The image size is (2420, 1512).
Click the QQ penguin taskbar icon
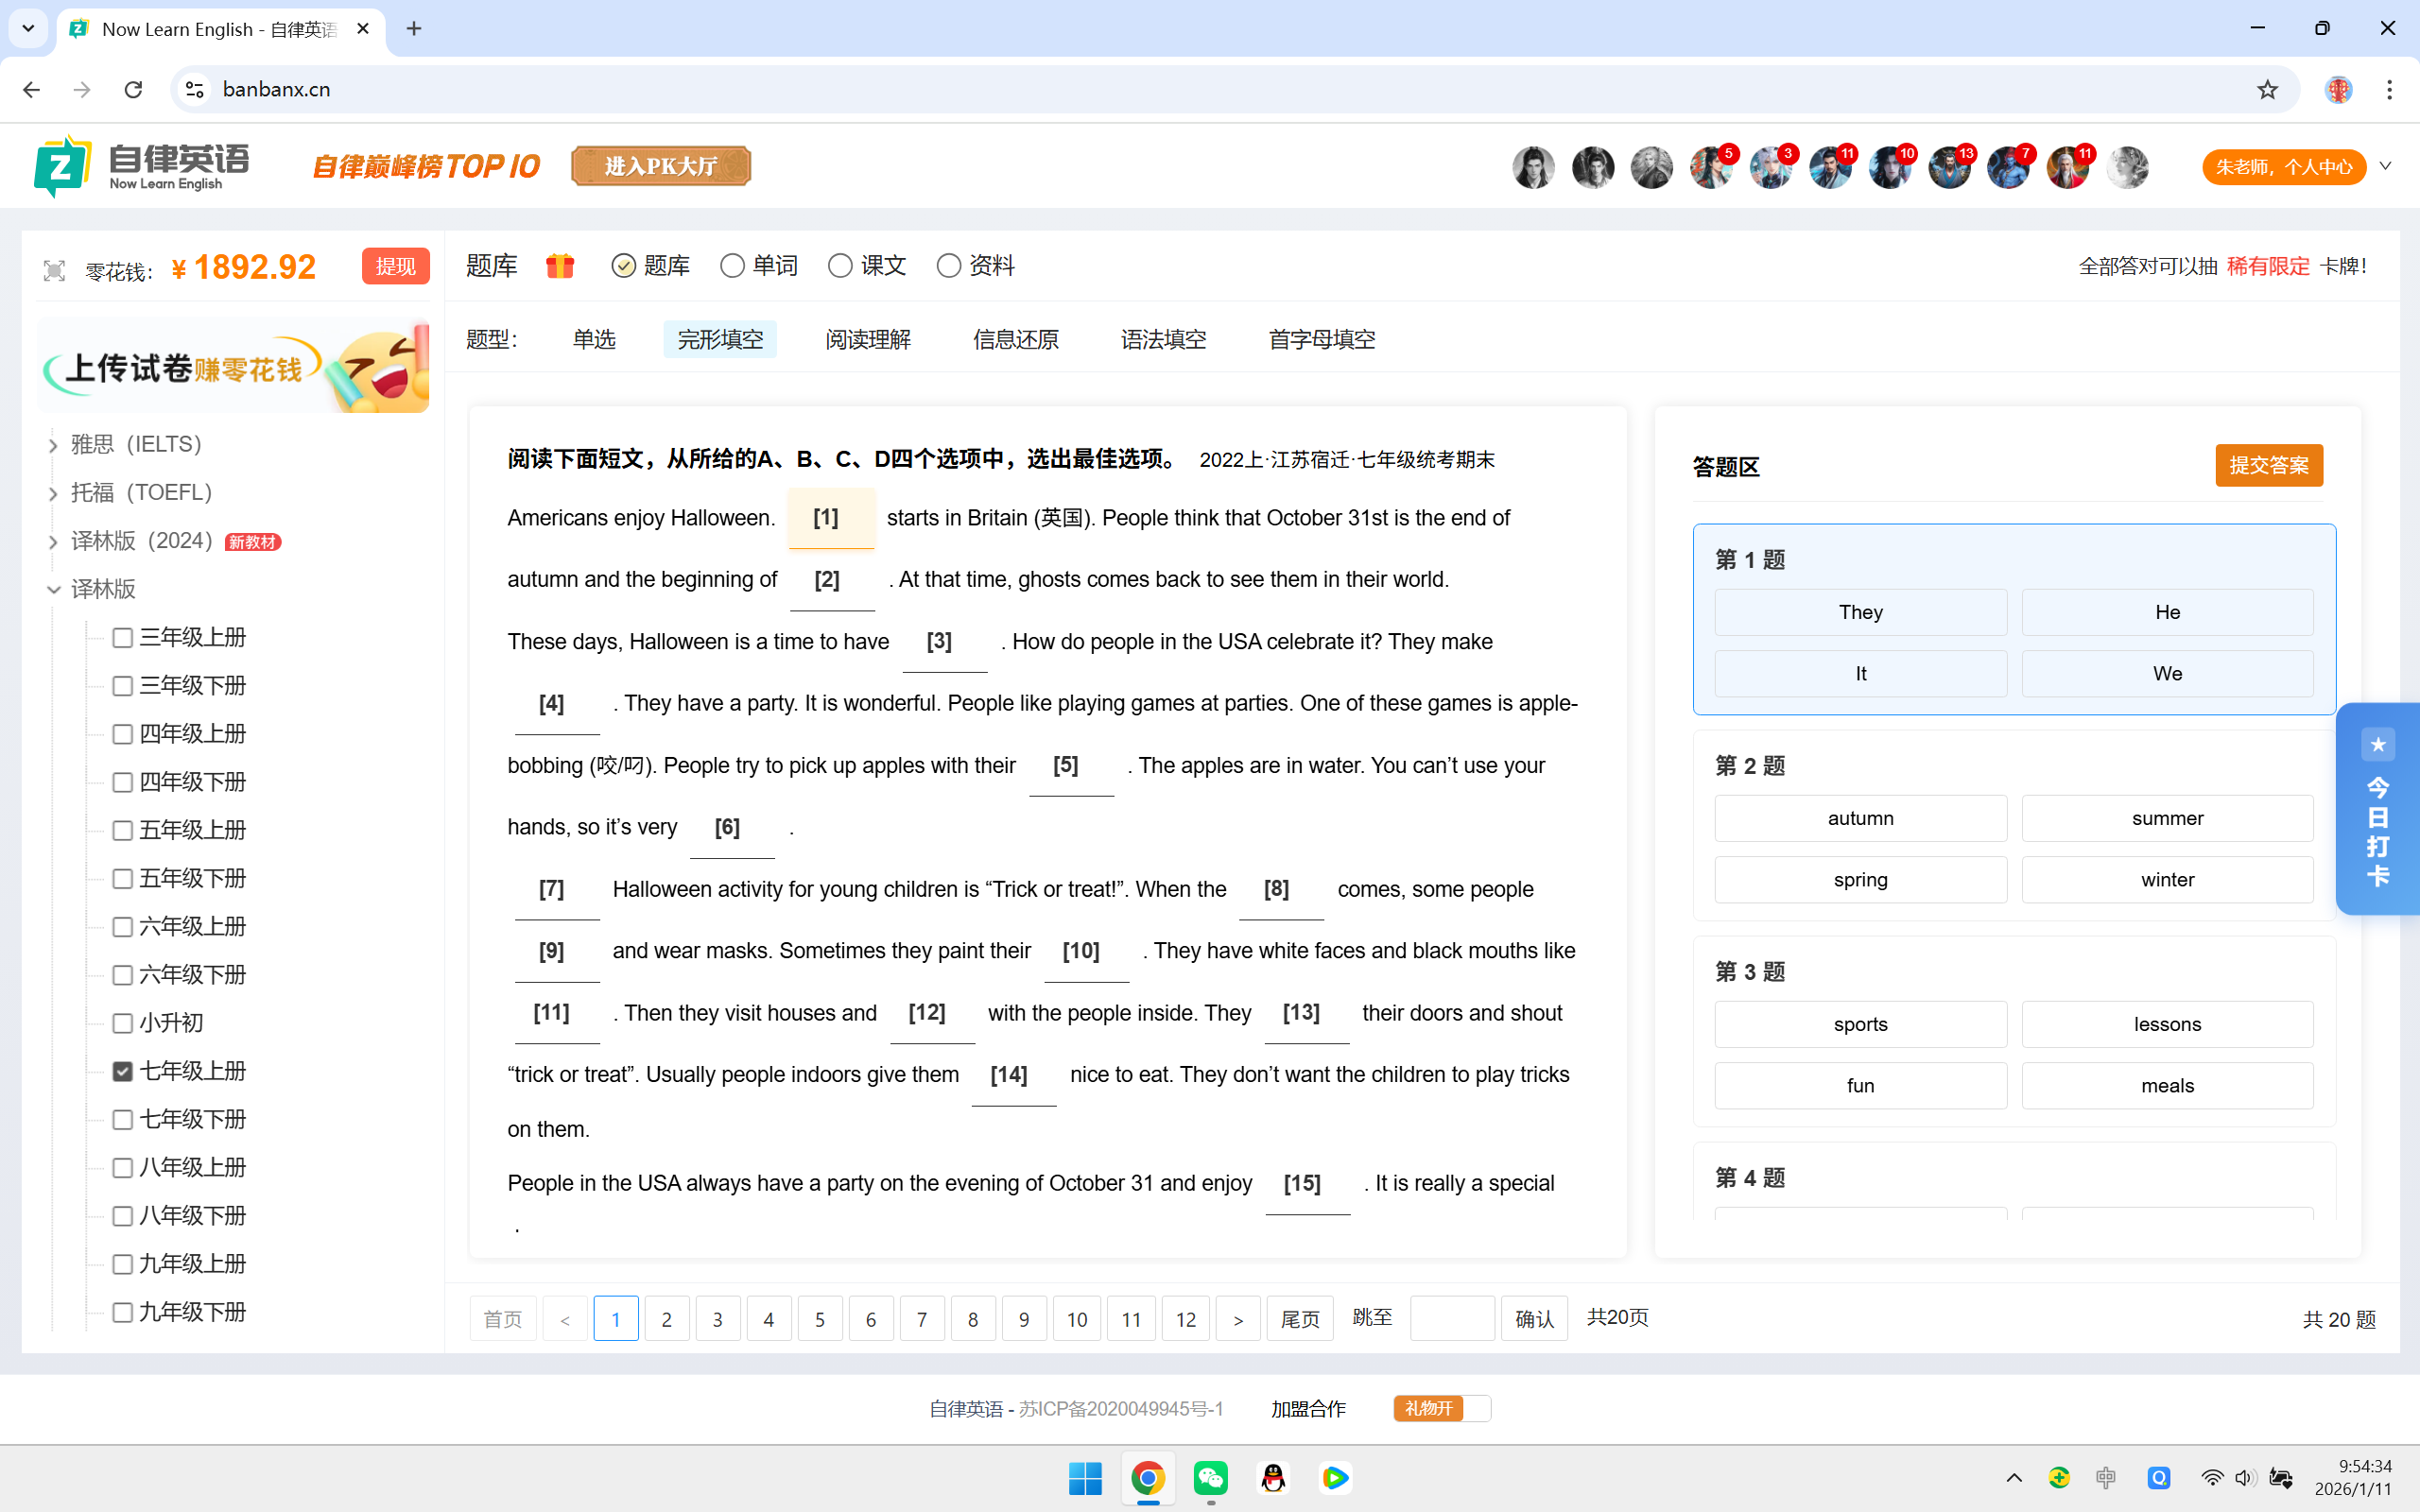[x=1273, y=1477]
